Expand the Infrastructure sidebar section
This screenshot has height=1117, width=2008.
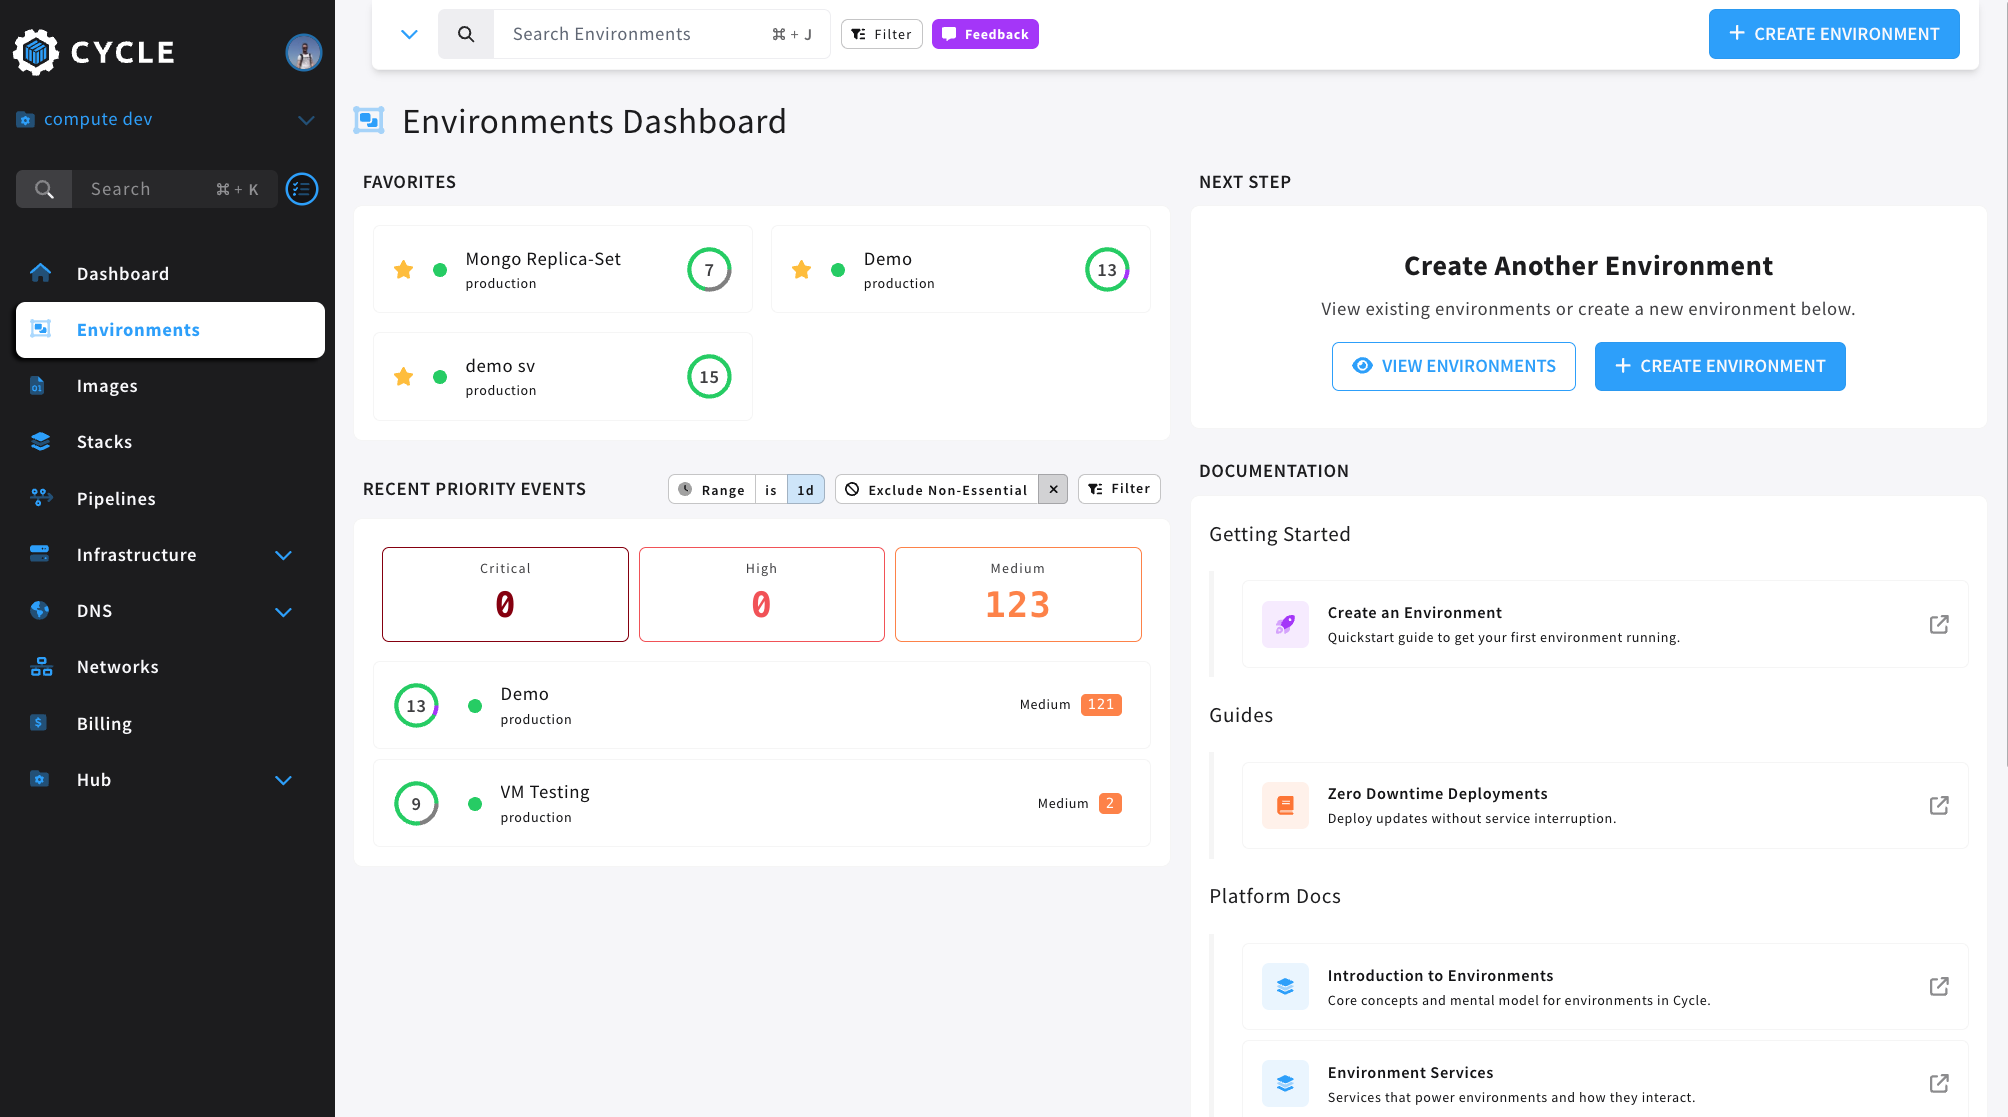(283, 555)
